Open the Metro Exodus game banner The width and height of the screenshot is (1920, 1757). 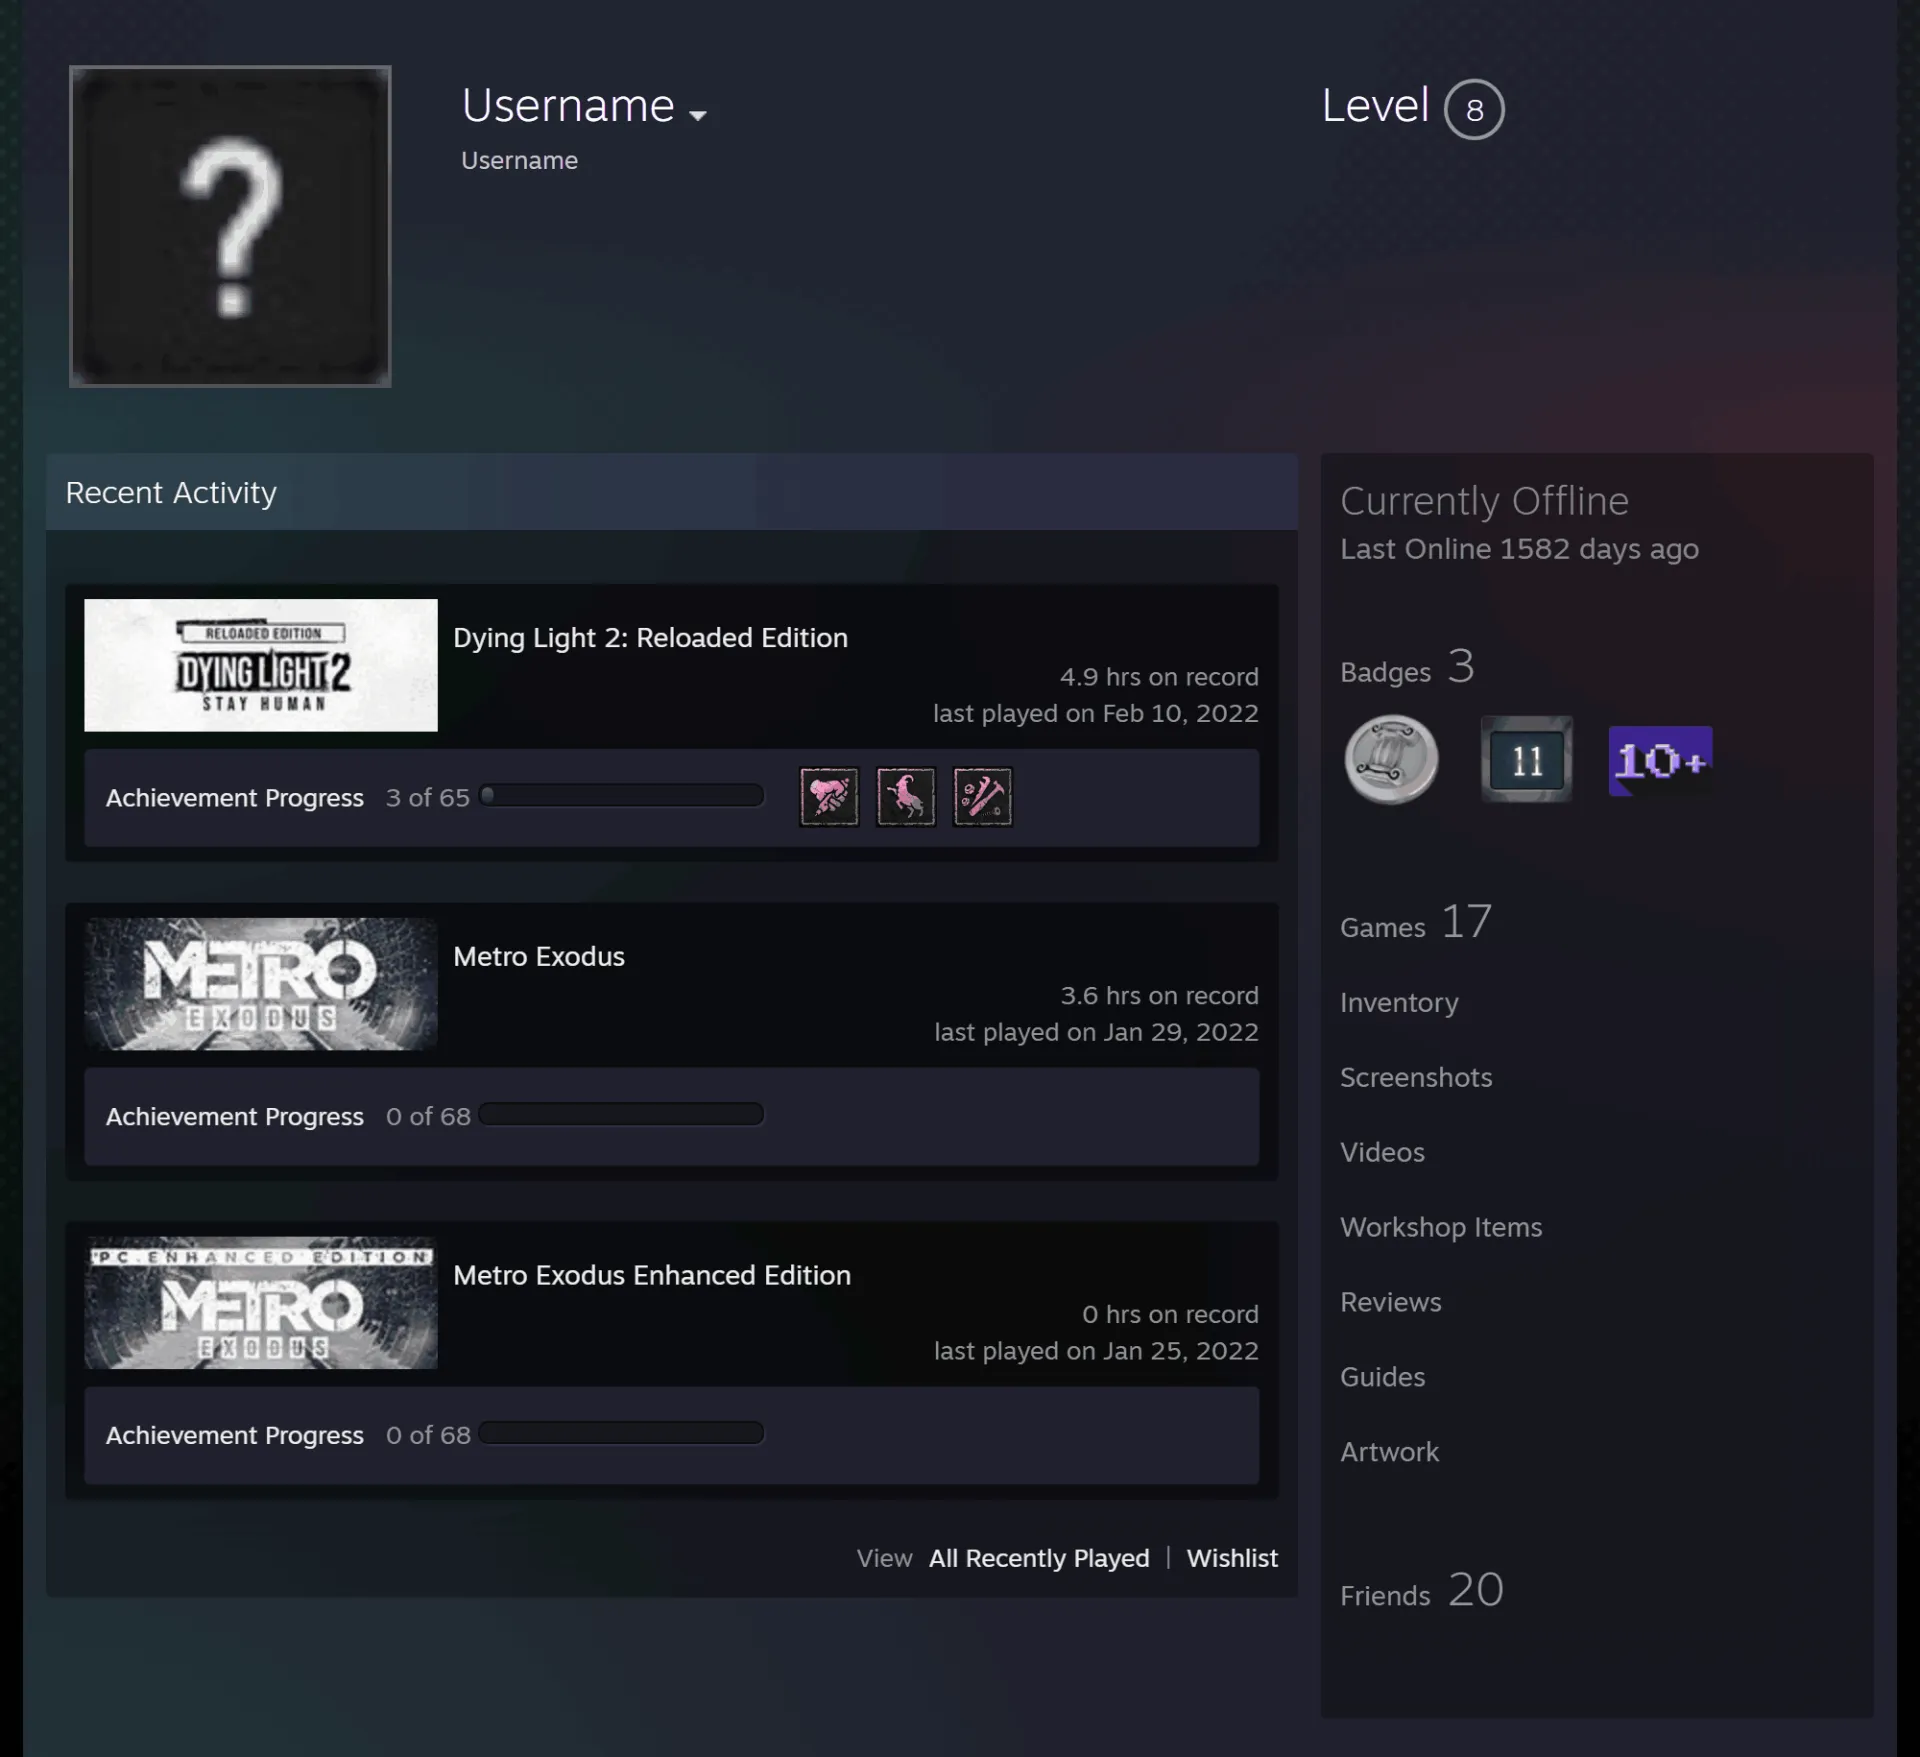pos(261,984)
